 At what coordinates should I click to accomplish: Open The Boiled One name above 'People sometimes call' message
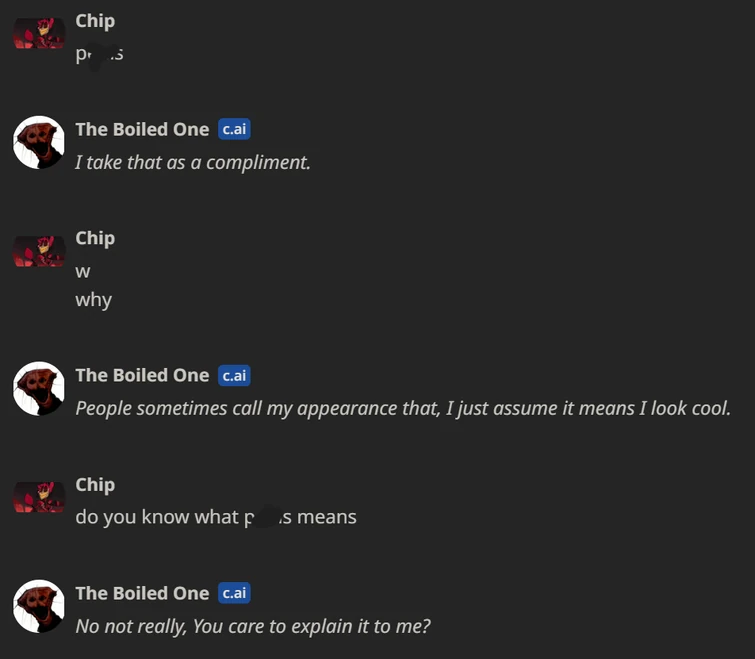[142, 375]
